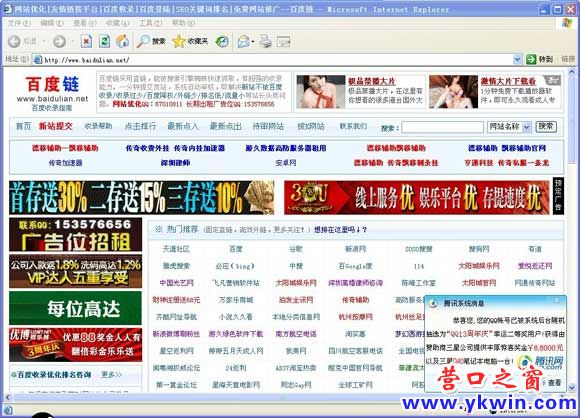Open the Forward button history dropdown arrow
This screenshot has width=580, height=418.
(72, 41)
